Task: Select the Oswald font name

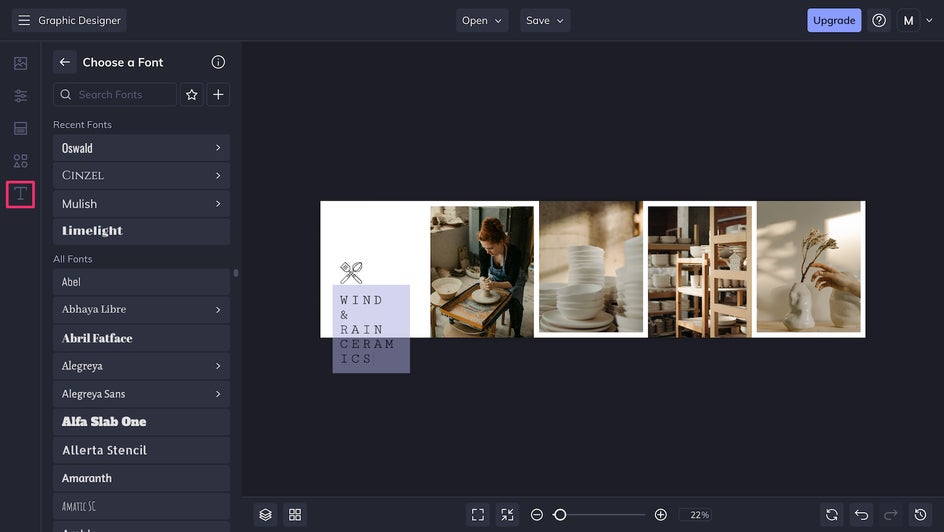Action: tap(77, 148)
